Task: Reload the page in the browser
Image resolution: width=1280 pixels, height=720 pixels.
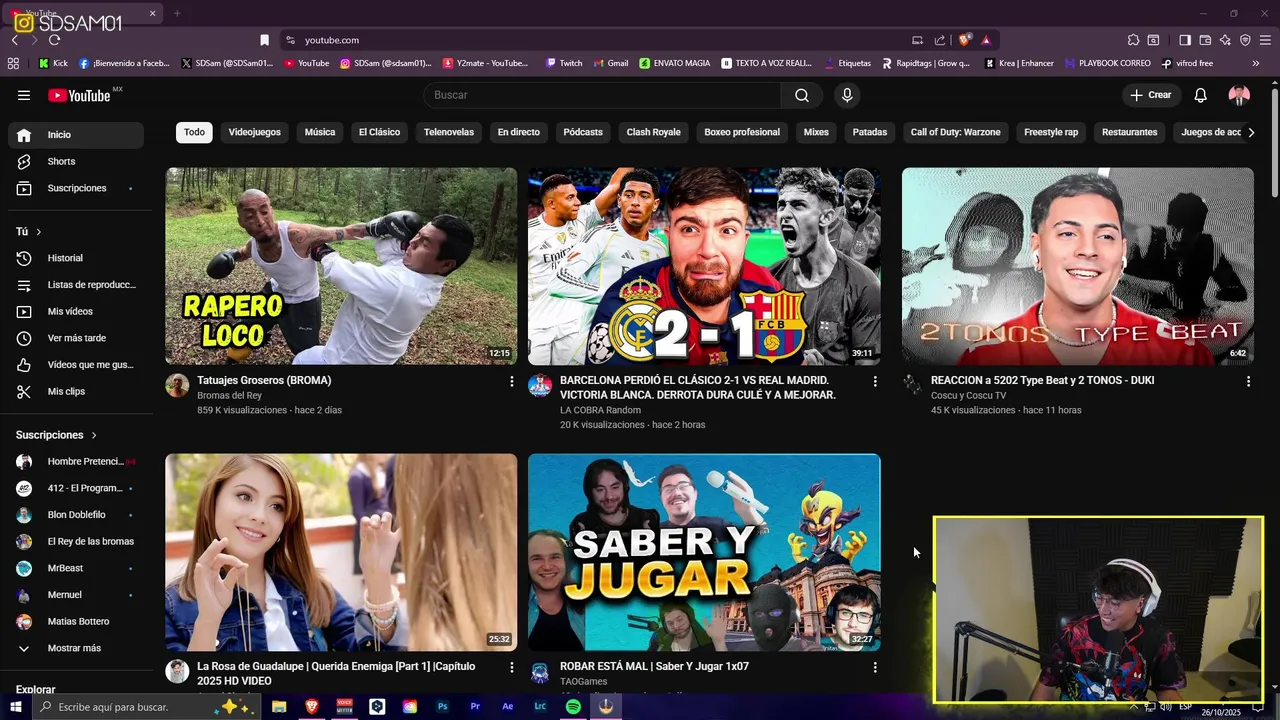Action: (x=54, y=40)
